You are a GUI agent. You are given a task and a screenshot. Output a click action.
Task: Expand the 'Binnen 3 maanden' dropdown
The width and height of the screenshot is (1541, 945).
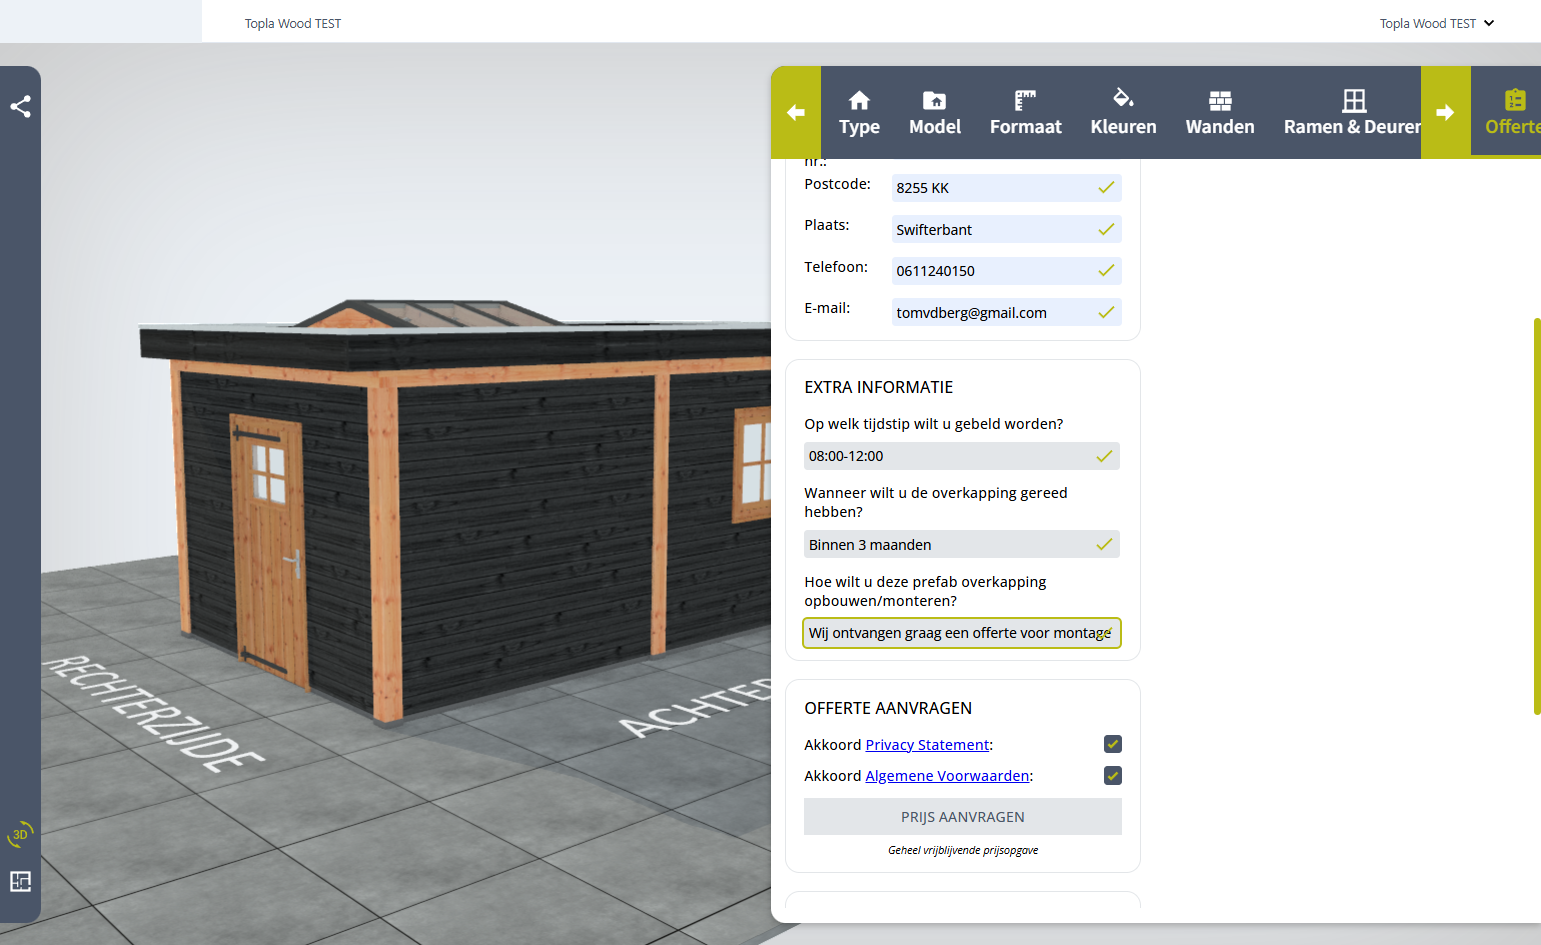pos(962,544)
